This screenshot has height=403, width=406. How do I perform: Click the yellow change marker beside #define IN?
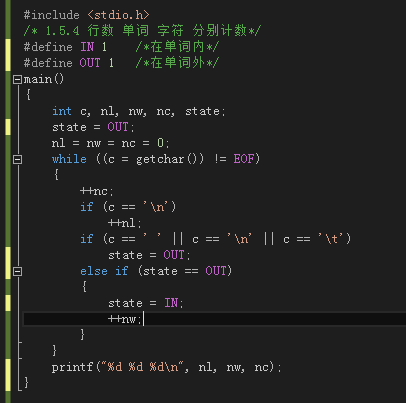coord(8,55)
